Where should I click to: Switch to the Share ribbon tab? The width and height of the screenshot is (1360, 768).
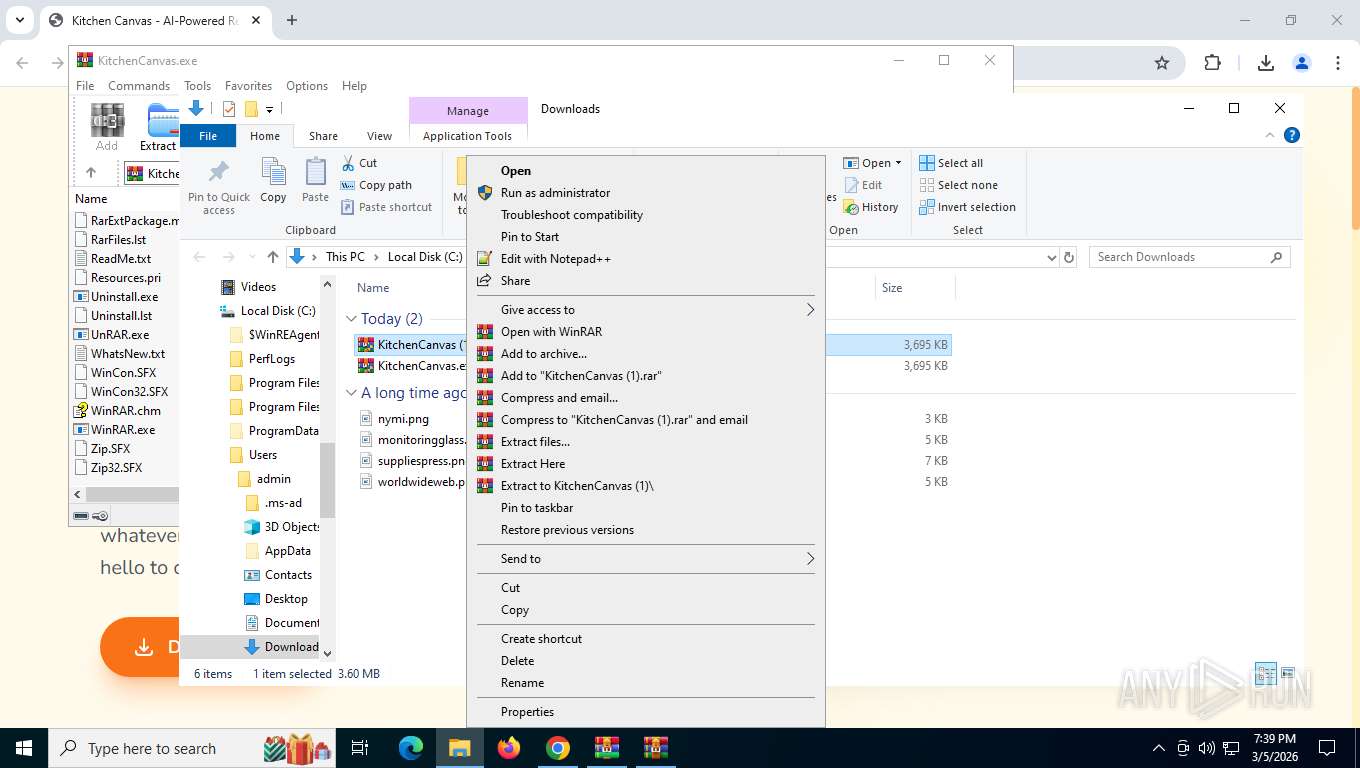[323, 136]
